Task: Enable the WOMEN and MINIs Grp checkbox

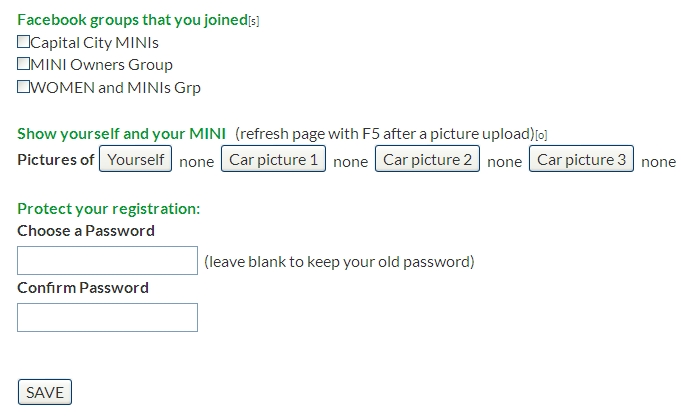Action: pyautogui.click(x=24, y=87)
